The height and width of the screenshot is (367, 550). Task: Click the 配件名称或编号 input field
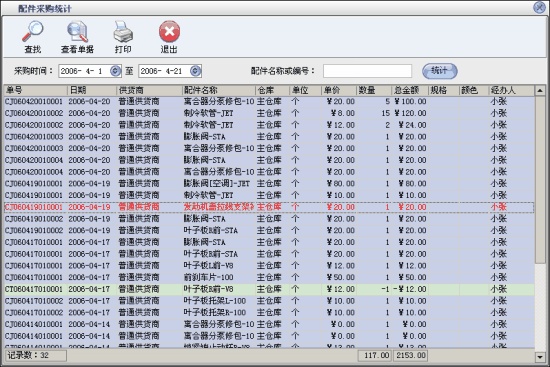point(367,71)
